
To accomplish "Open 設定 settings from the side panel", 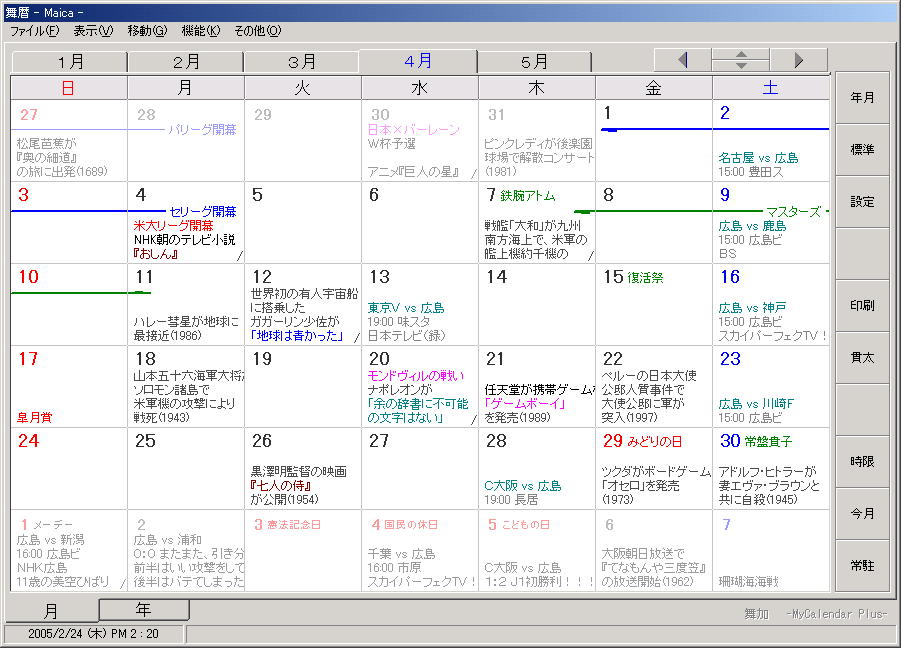I will coord(862,202).
